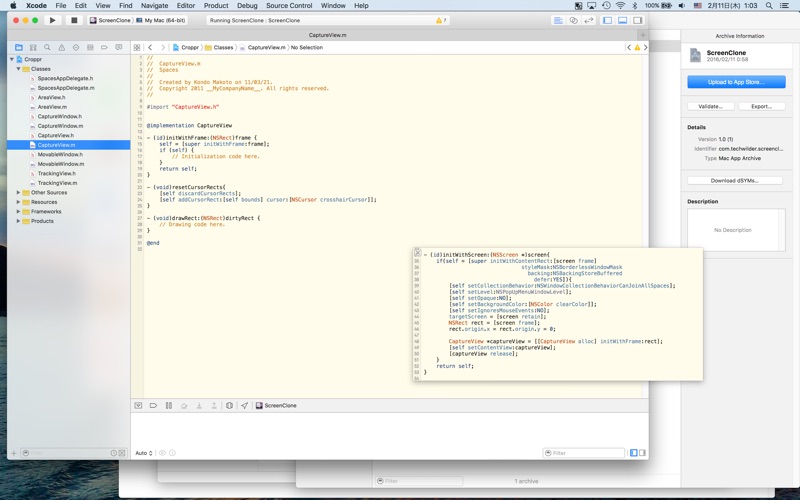Screen dimensions: 800x500
Task: Close the code preview popup with its X
Action: tap(417, 253)
